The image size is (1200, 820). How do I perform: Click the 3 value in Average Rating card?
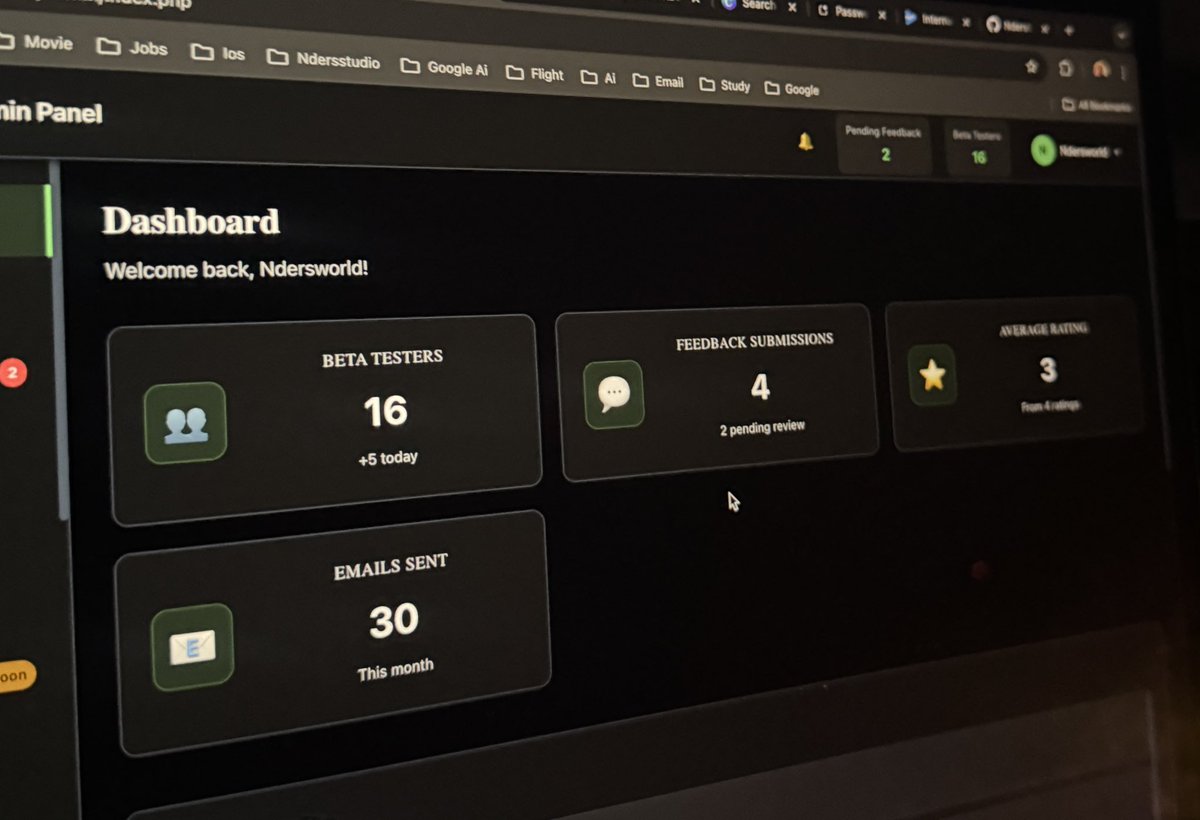[x=1047, y=370]
